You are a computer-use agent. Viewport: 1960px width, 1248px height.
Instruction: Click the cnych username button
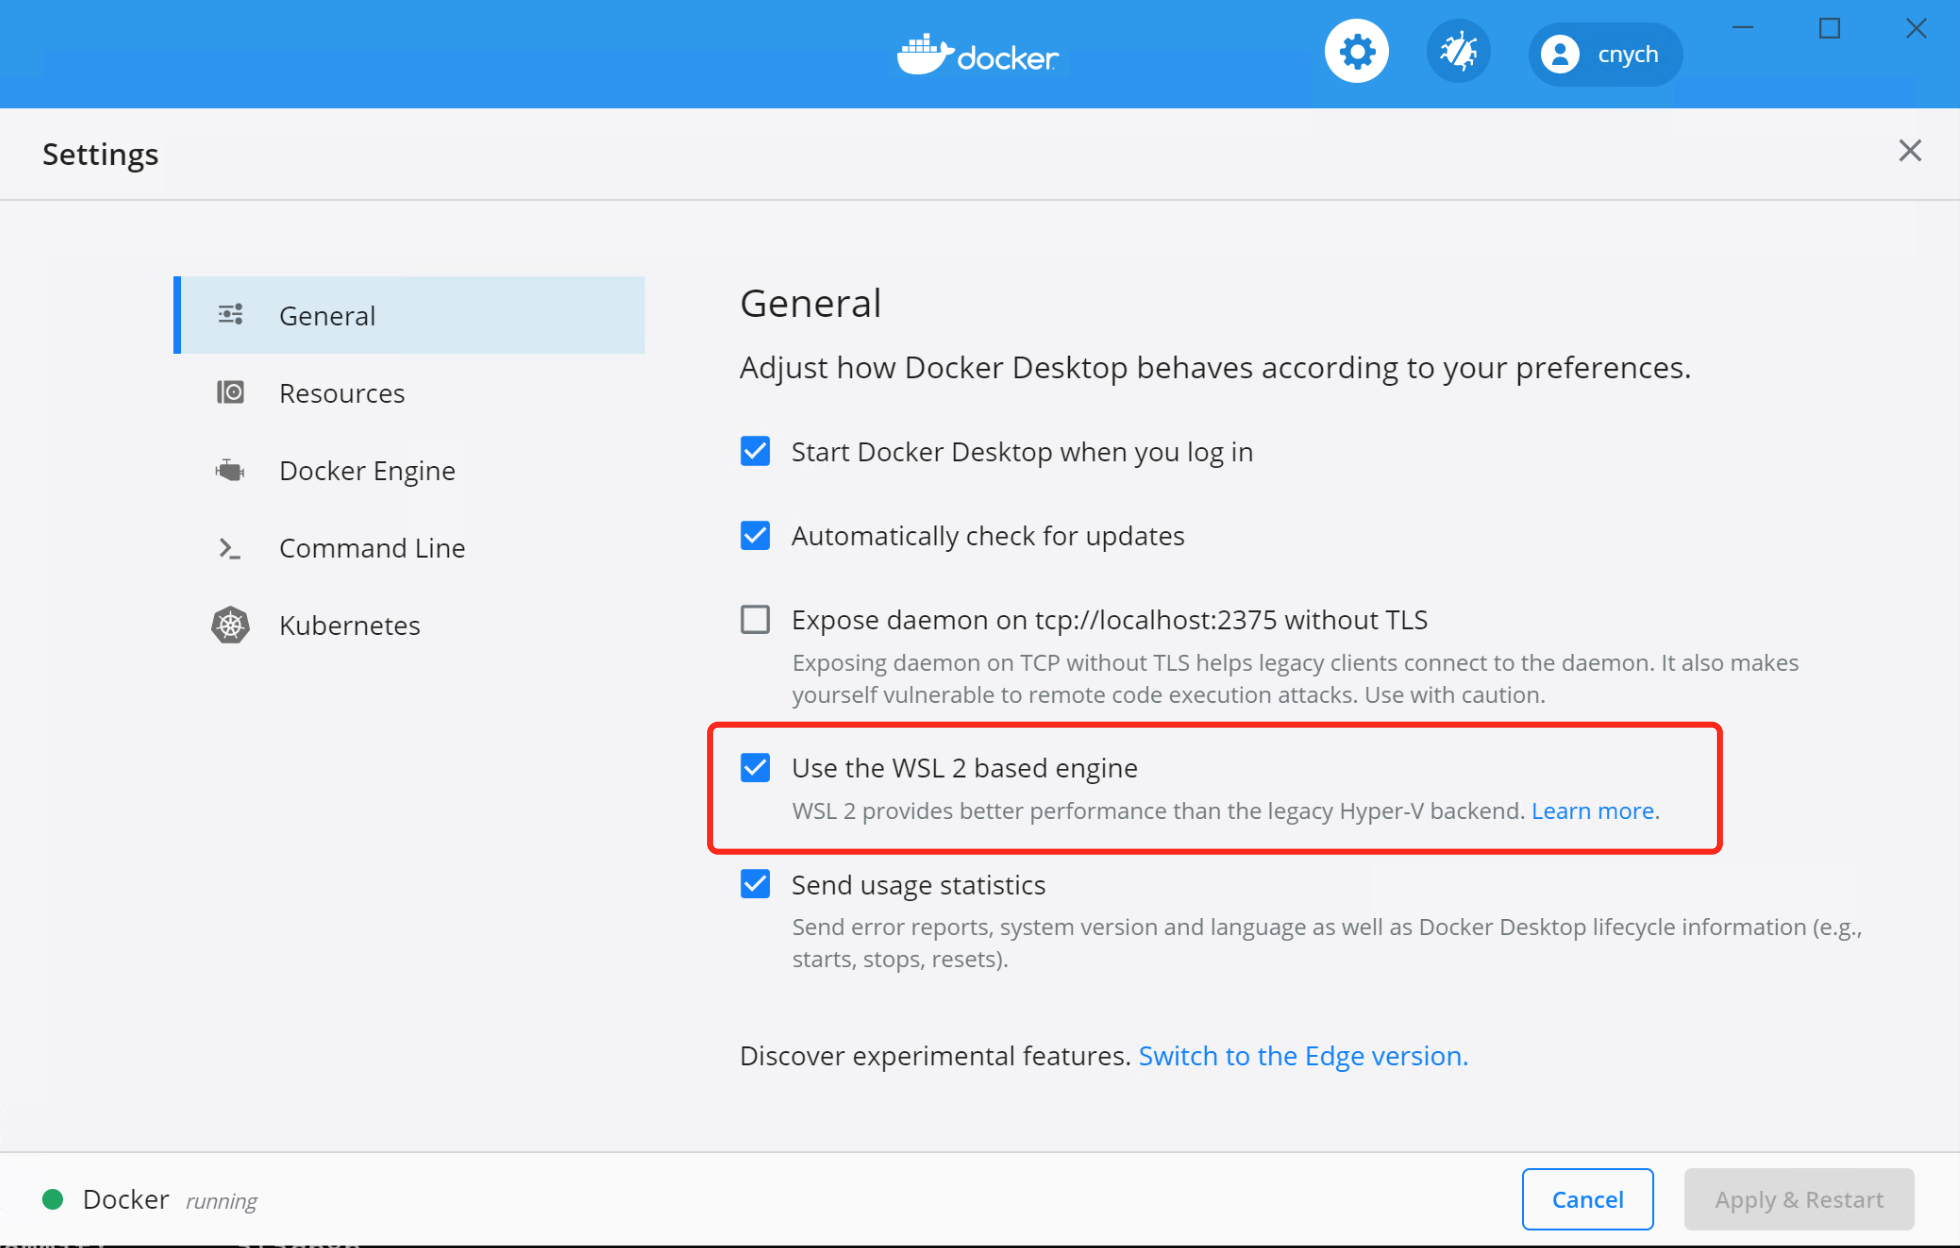tap(1605, 54)
